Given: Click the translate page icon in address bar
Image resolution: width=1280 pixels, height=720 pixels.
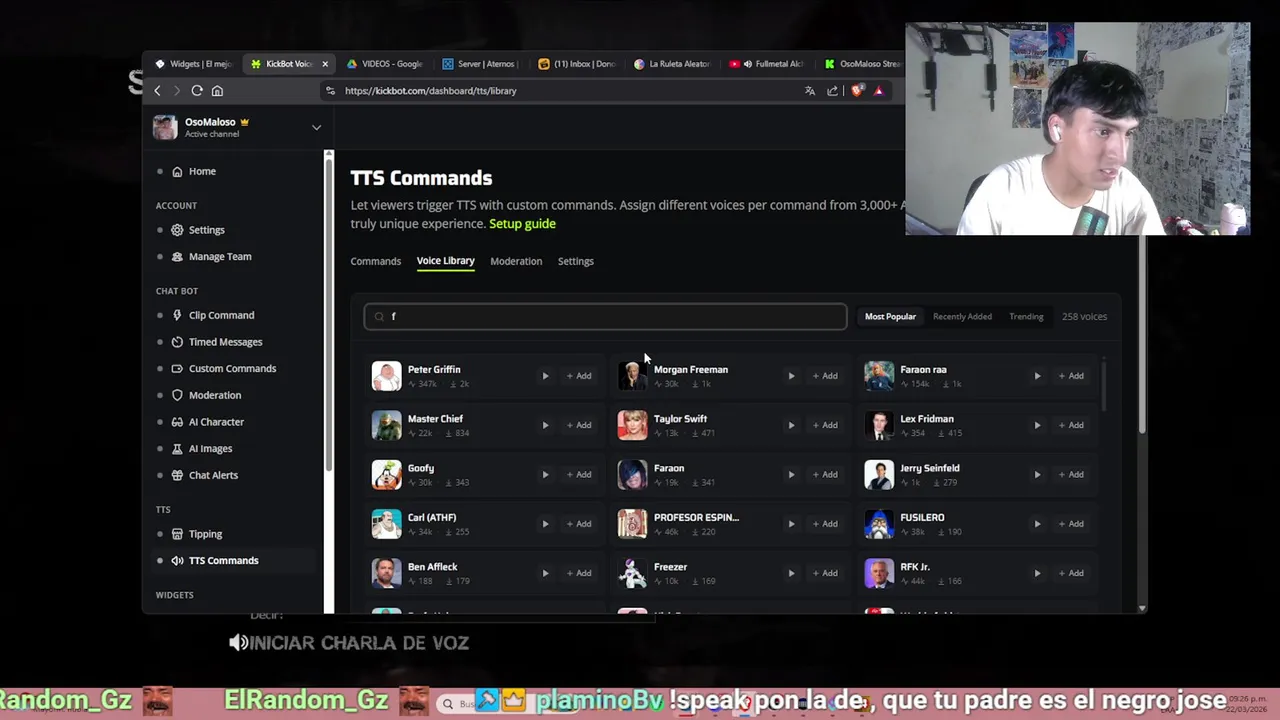Looking at the screenshot, I should pyautogui.click(x=810, y=91).
